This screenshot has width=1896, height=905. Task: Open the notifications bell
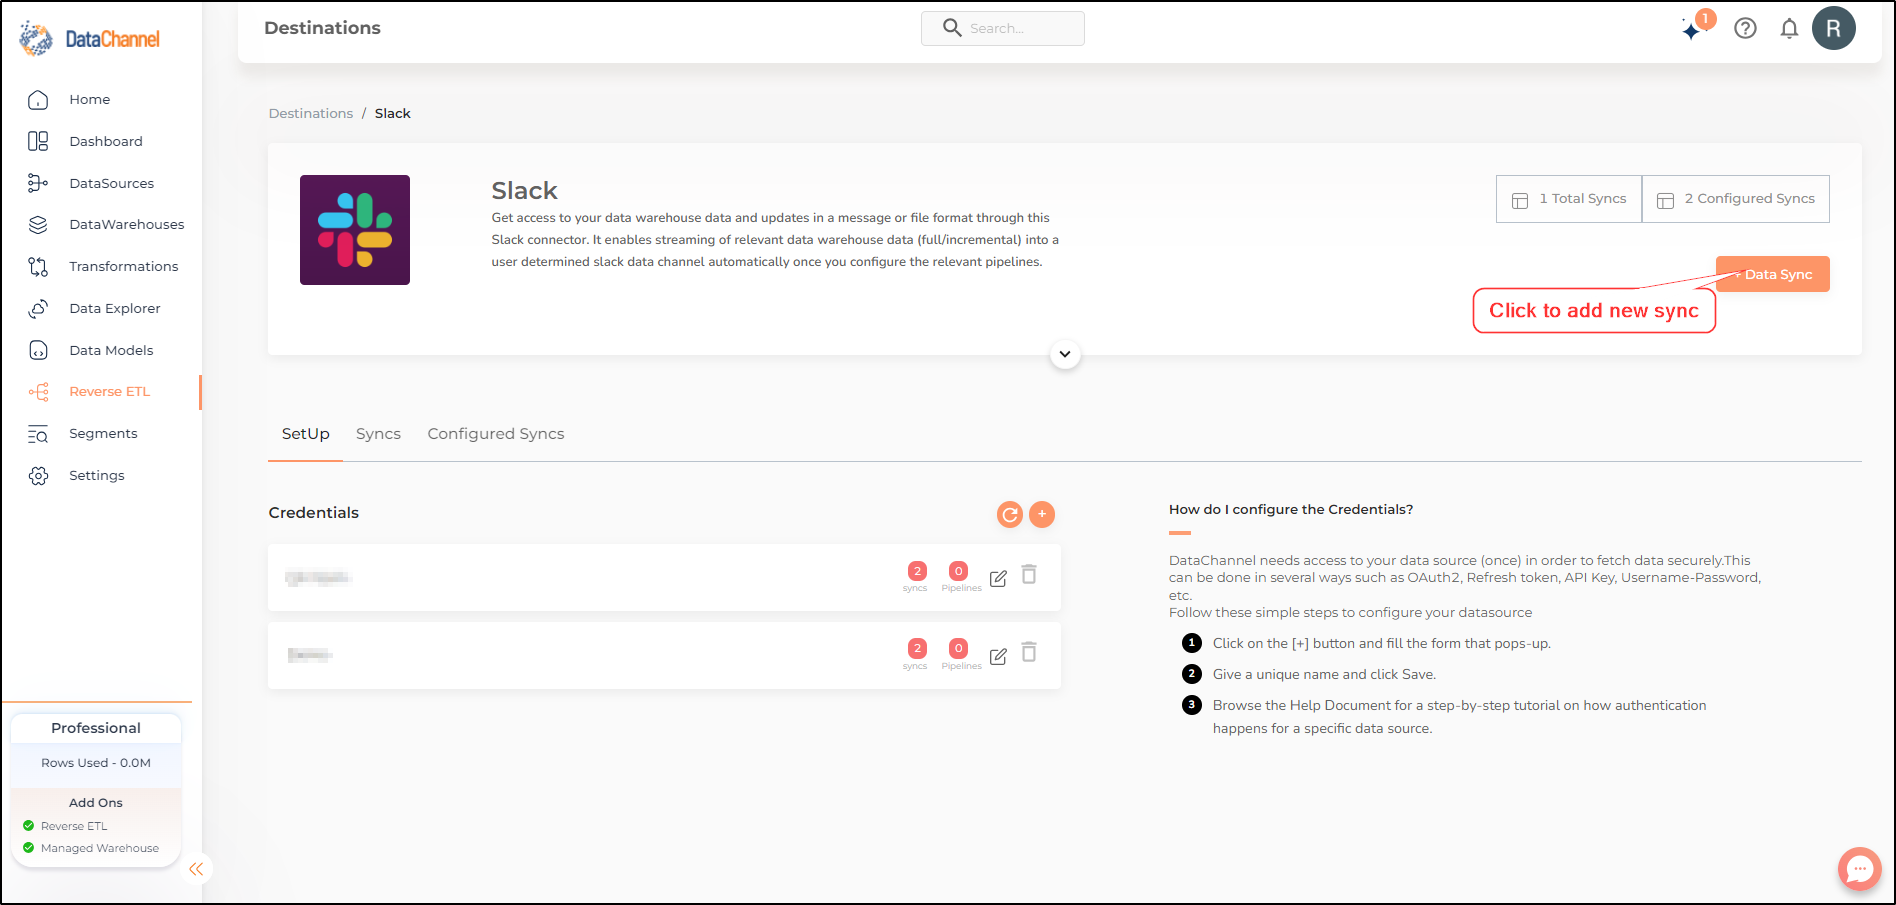(1789, 29)
